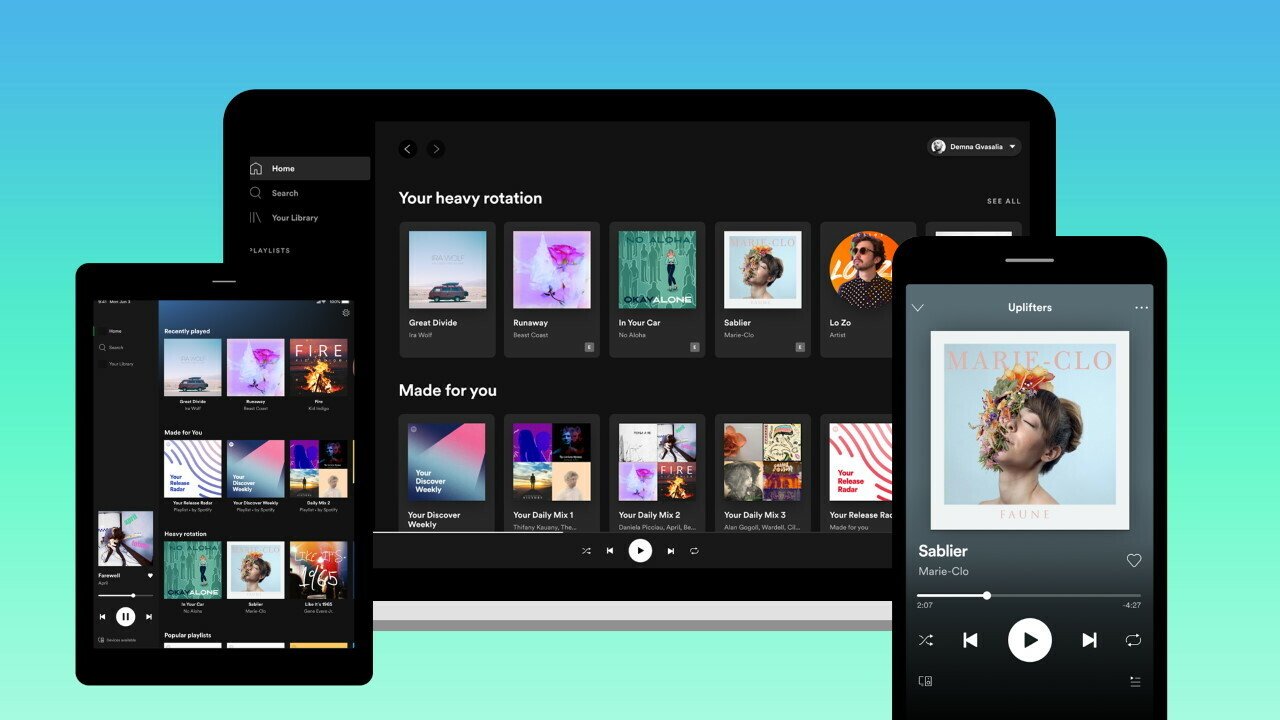Click the forward navigation arrow on the laptop

point(436,149)
